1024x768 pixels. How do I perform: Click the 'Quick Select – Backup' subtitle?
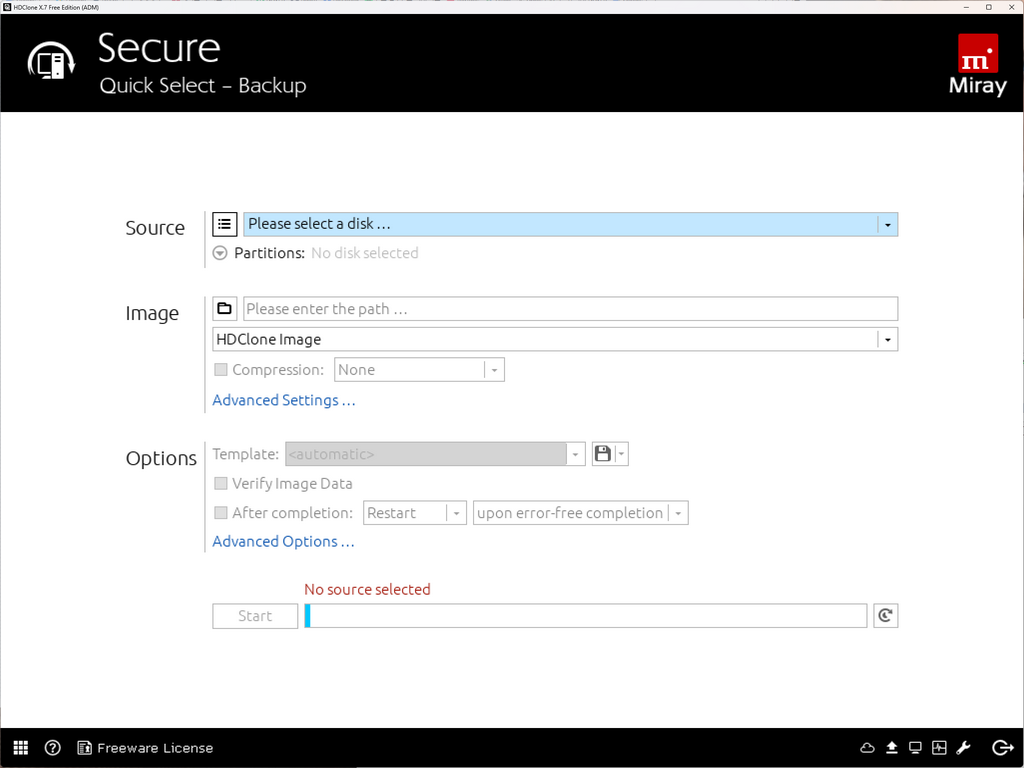tap(202, 86)
